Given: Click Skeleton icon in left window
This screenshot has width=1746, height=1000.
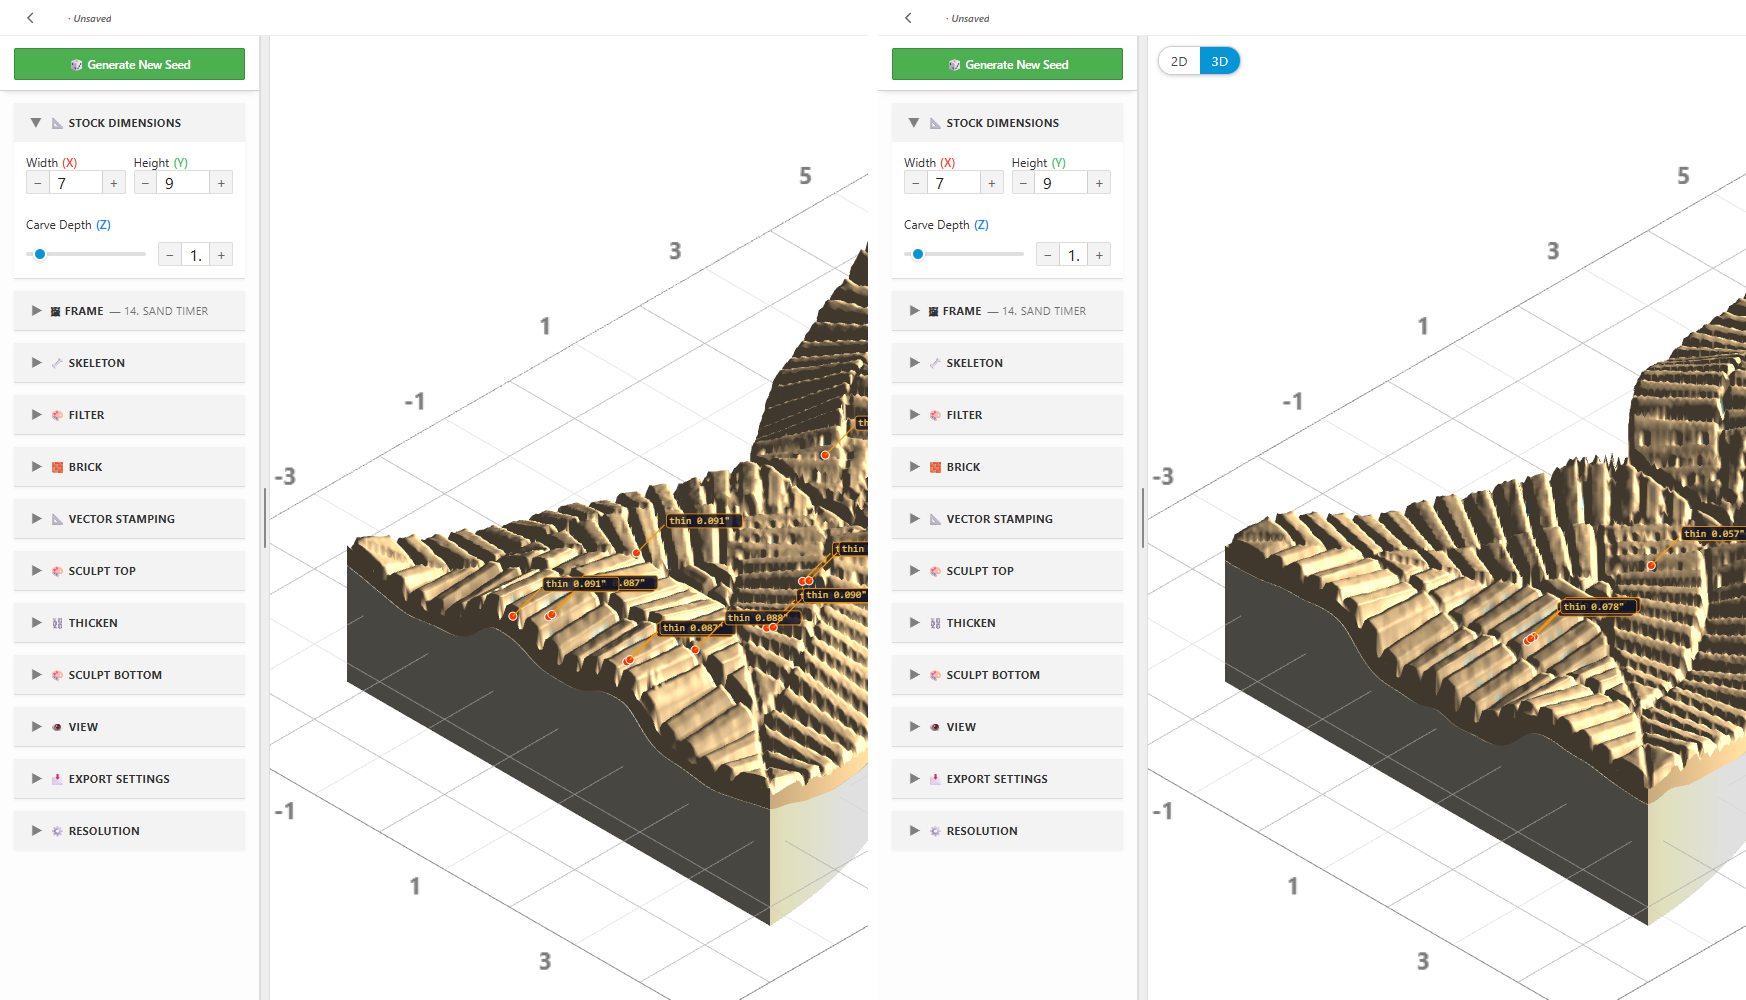Looking at the screenshot, I should [57, 363].
